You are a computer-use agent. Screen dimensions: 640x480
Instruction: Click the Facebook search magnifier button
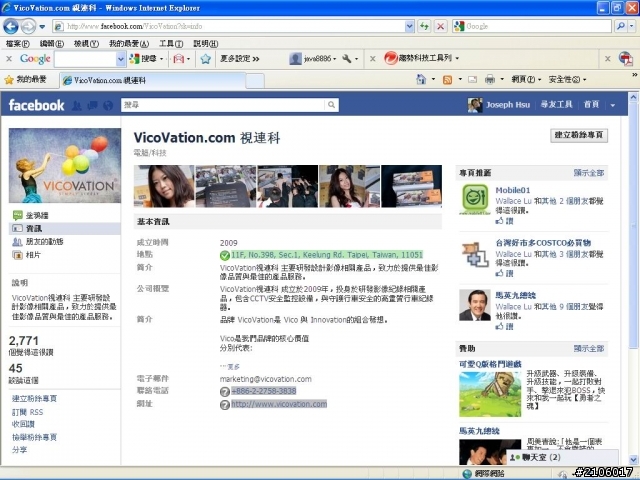pos(331,105)
